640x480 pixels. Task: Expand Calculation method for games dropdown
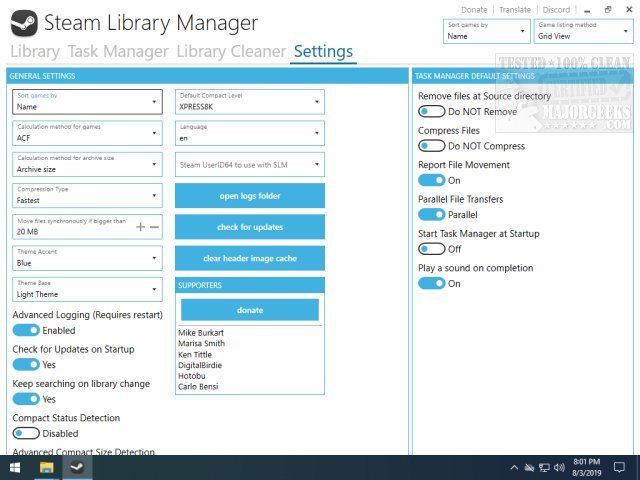click(x=87, y=133)
